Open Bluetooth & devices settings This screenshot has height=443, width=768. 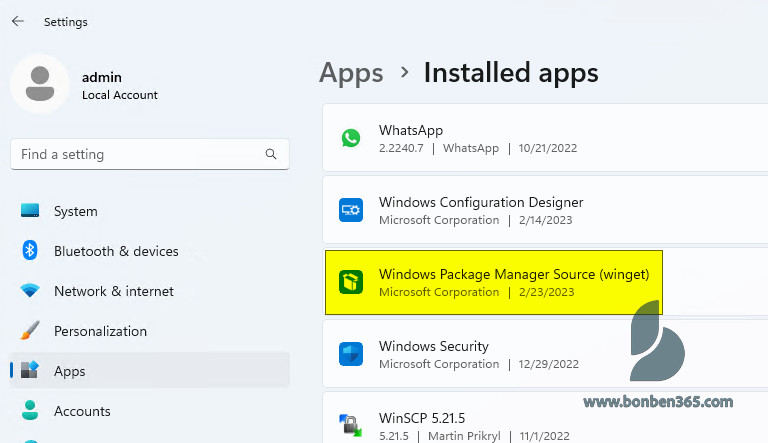tap(116, 251)
